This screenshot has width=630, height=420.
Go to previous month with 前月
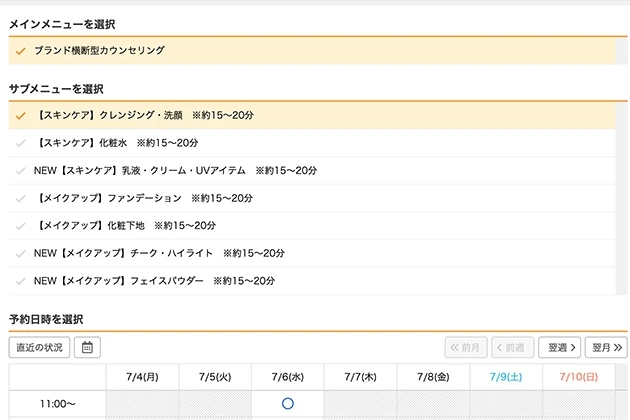466,347
